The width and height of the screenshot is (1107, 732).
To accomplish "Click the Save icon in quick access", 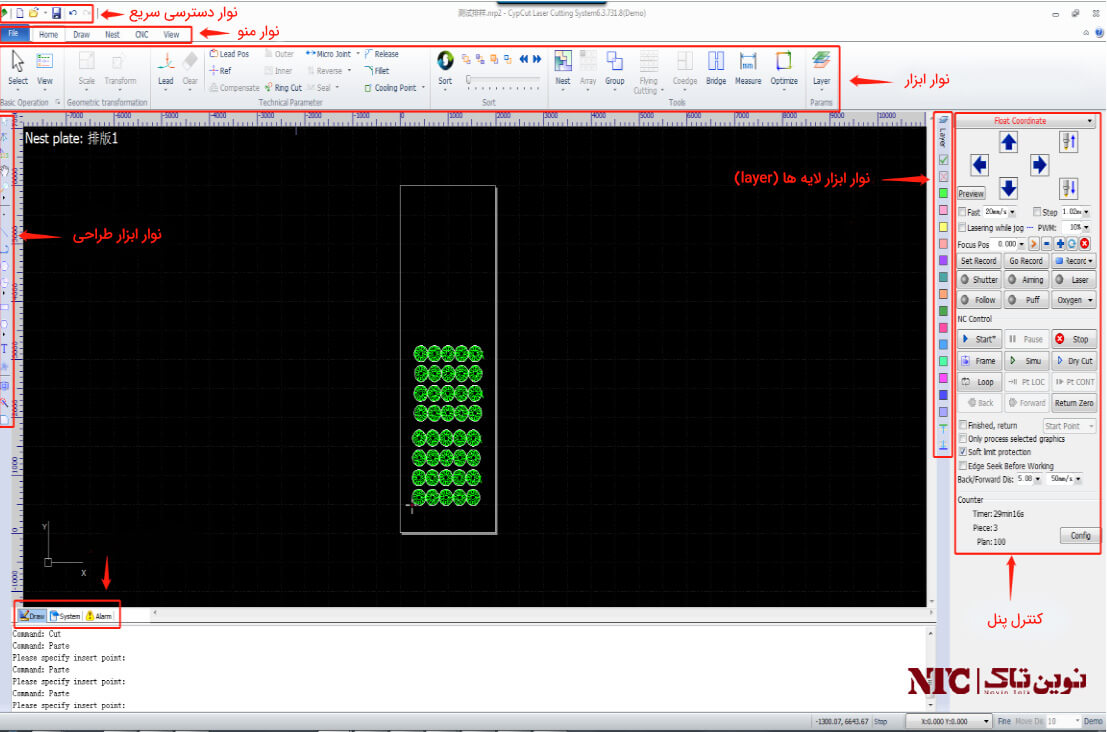I will pos(56,13).
